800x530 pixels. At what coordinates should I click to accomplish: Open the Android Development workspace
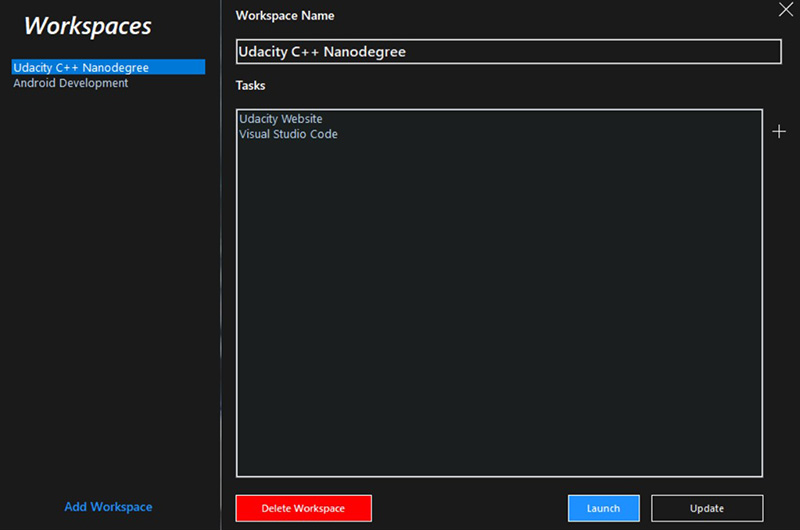[x=71, y=83]
